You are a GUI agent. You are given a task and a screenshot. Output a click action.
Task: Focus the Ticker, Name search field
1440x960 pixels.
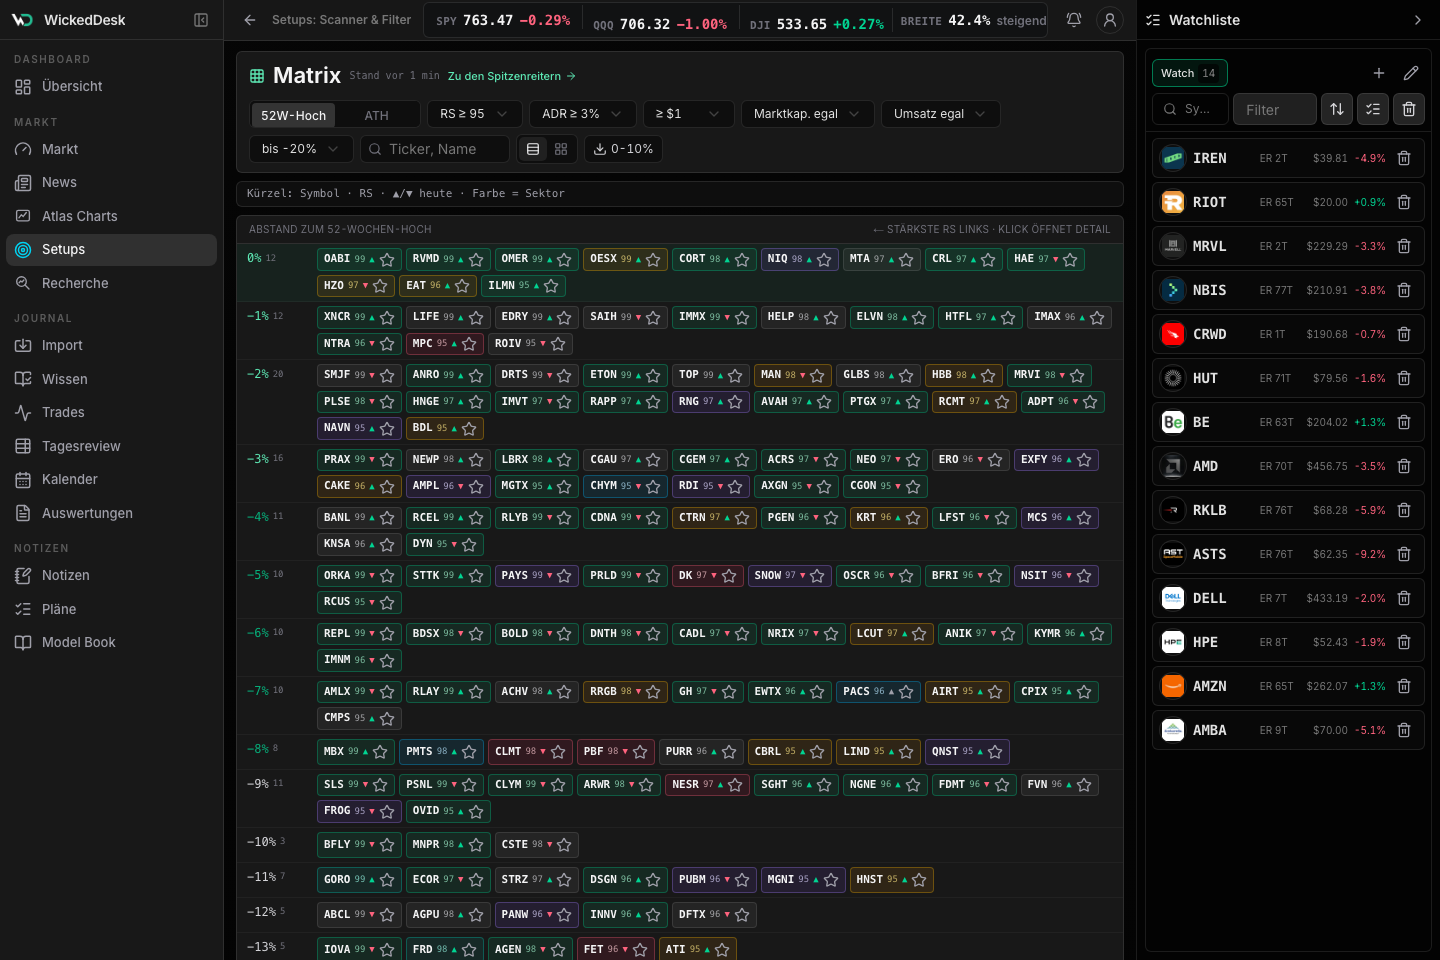[435, 149]
